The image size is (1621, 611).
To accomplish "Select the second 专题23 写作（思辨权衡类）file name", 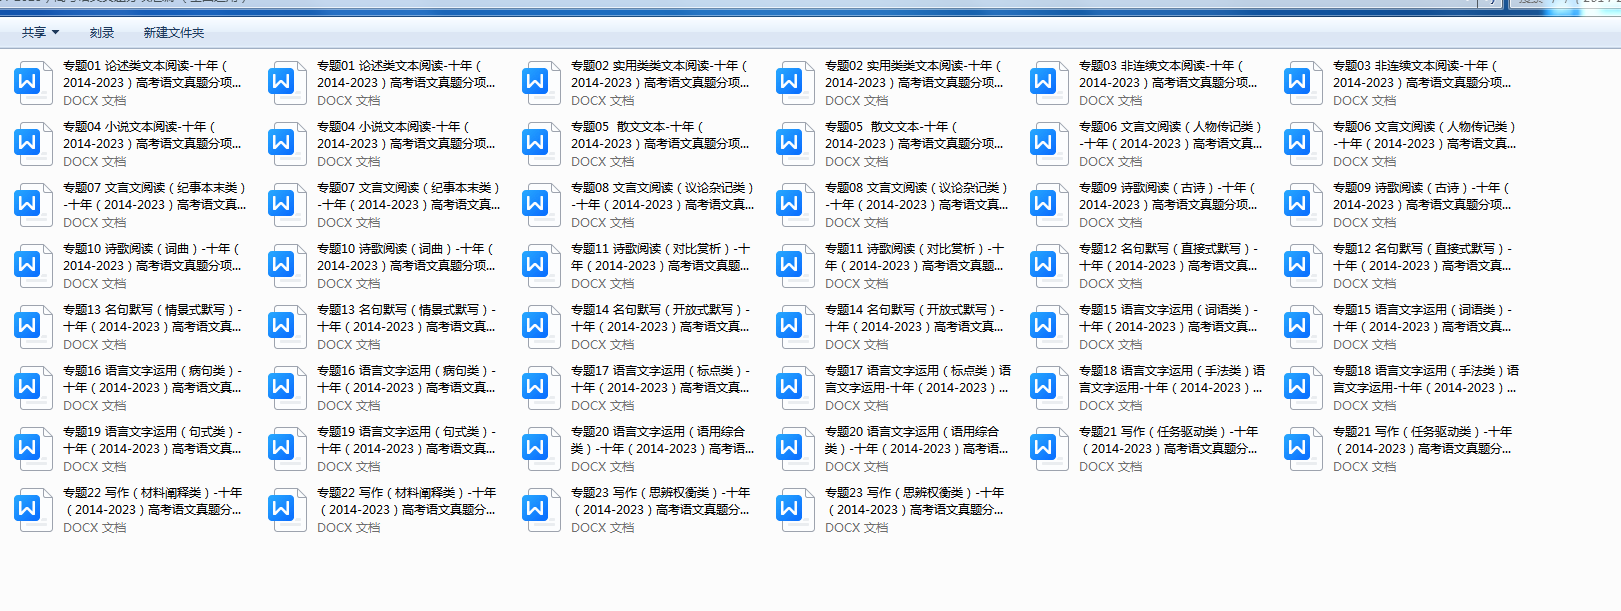I will (x=914, y=501).
